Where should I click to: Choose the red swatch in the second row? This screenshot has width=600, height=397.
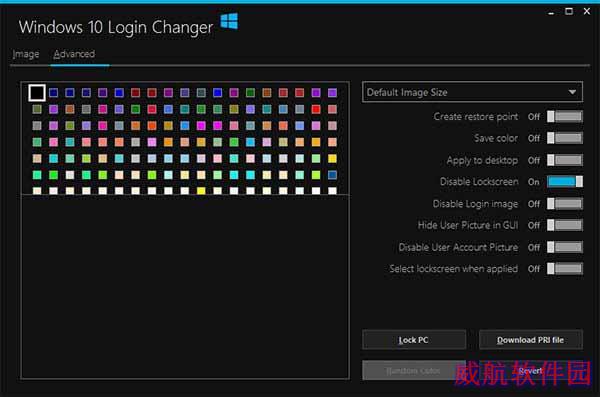pos(316,109)
